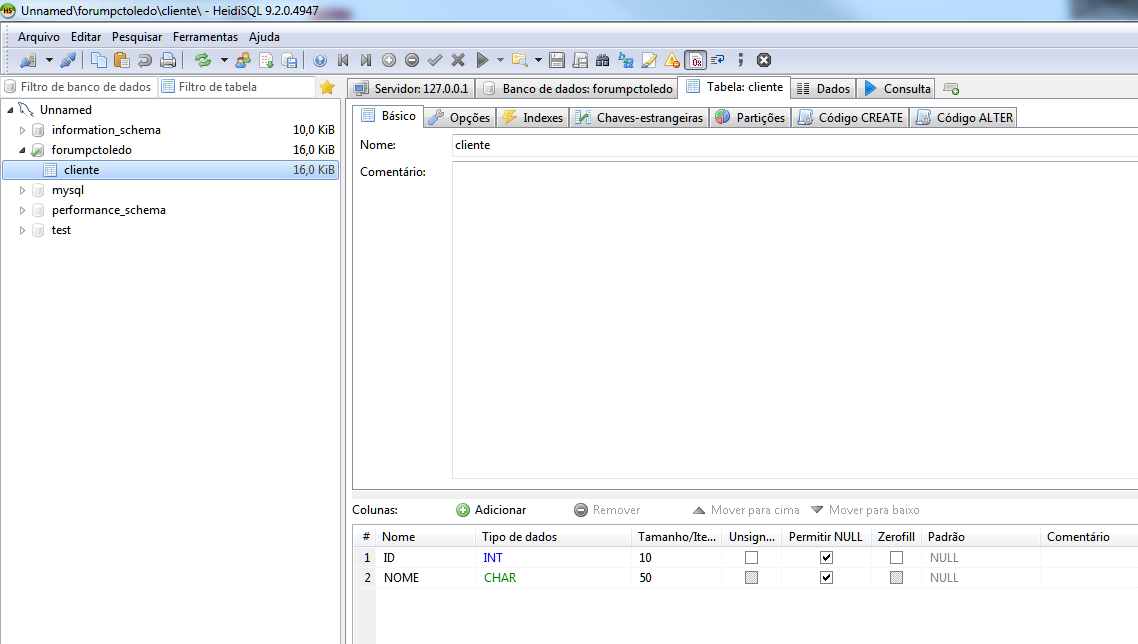1138x644 pixels.
Task: Run the query with play icon
Action: pyautogui.click(x=482, y=60)
